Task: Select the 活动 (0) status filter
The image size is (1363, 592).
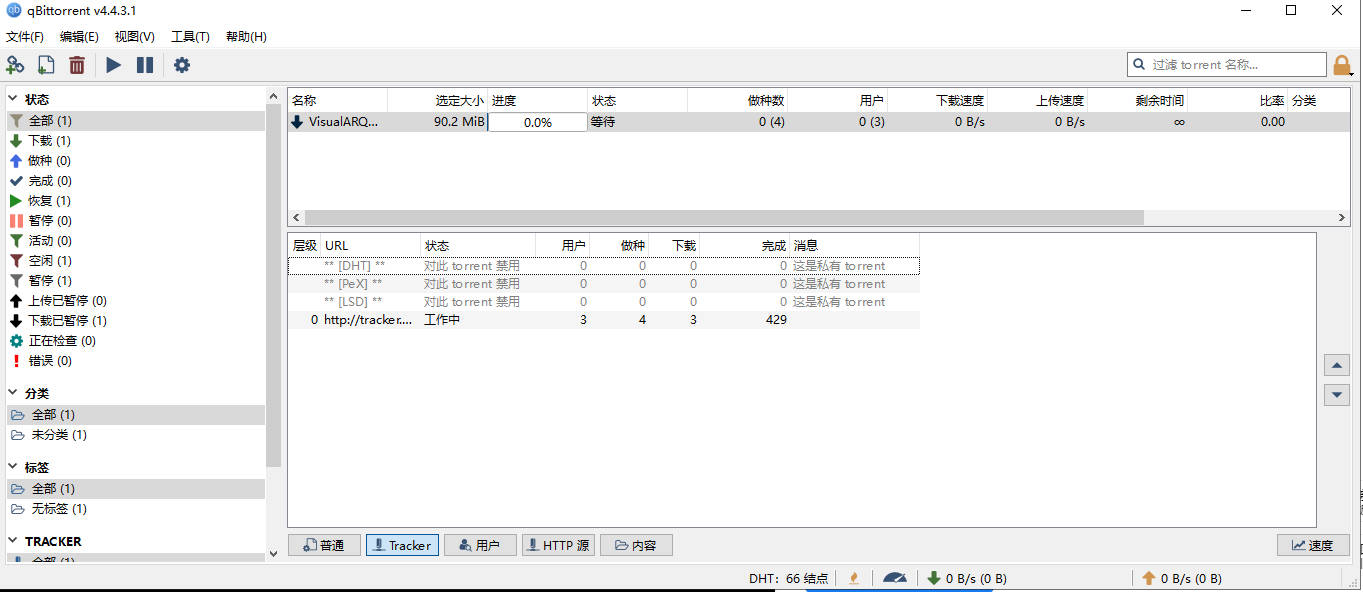Action: pos(136,241)
